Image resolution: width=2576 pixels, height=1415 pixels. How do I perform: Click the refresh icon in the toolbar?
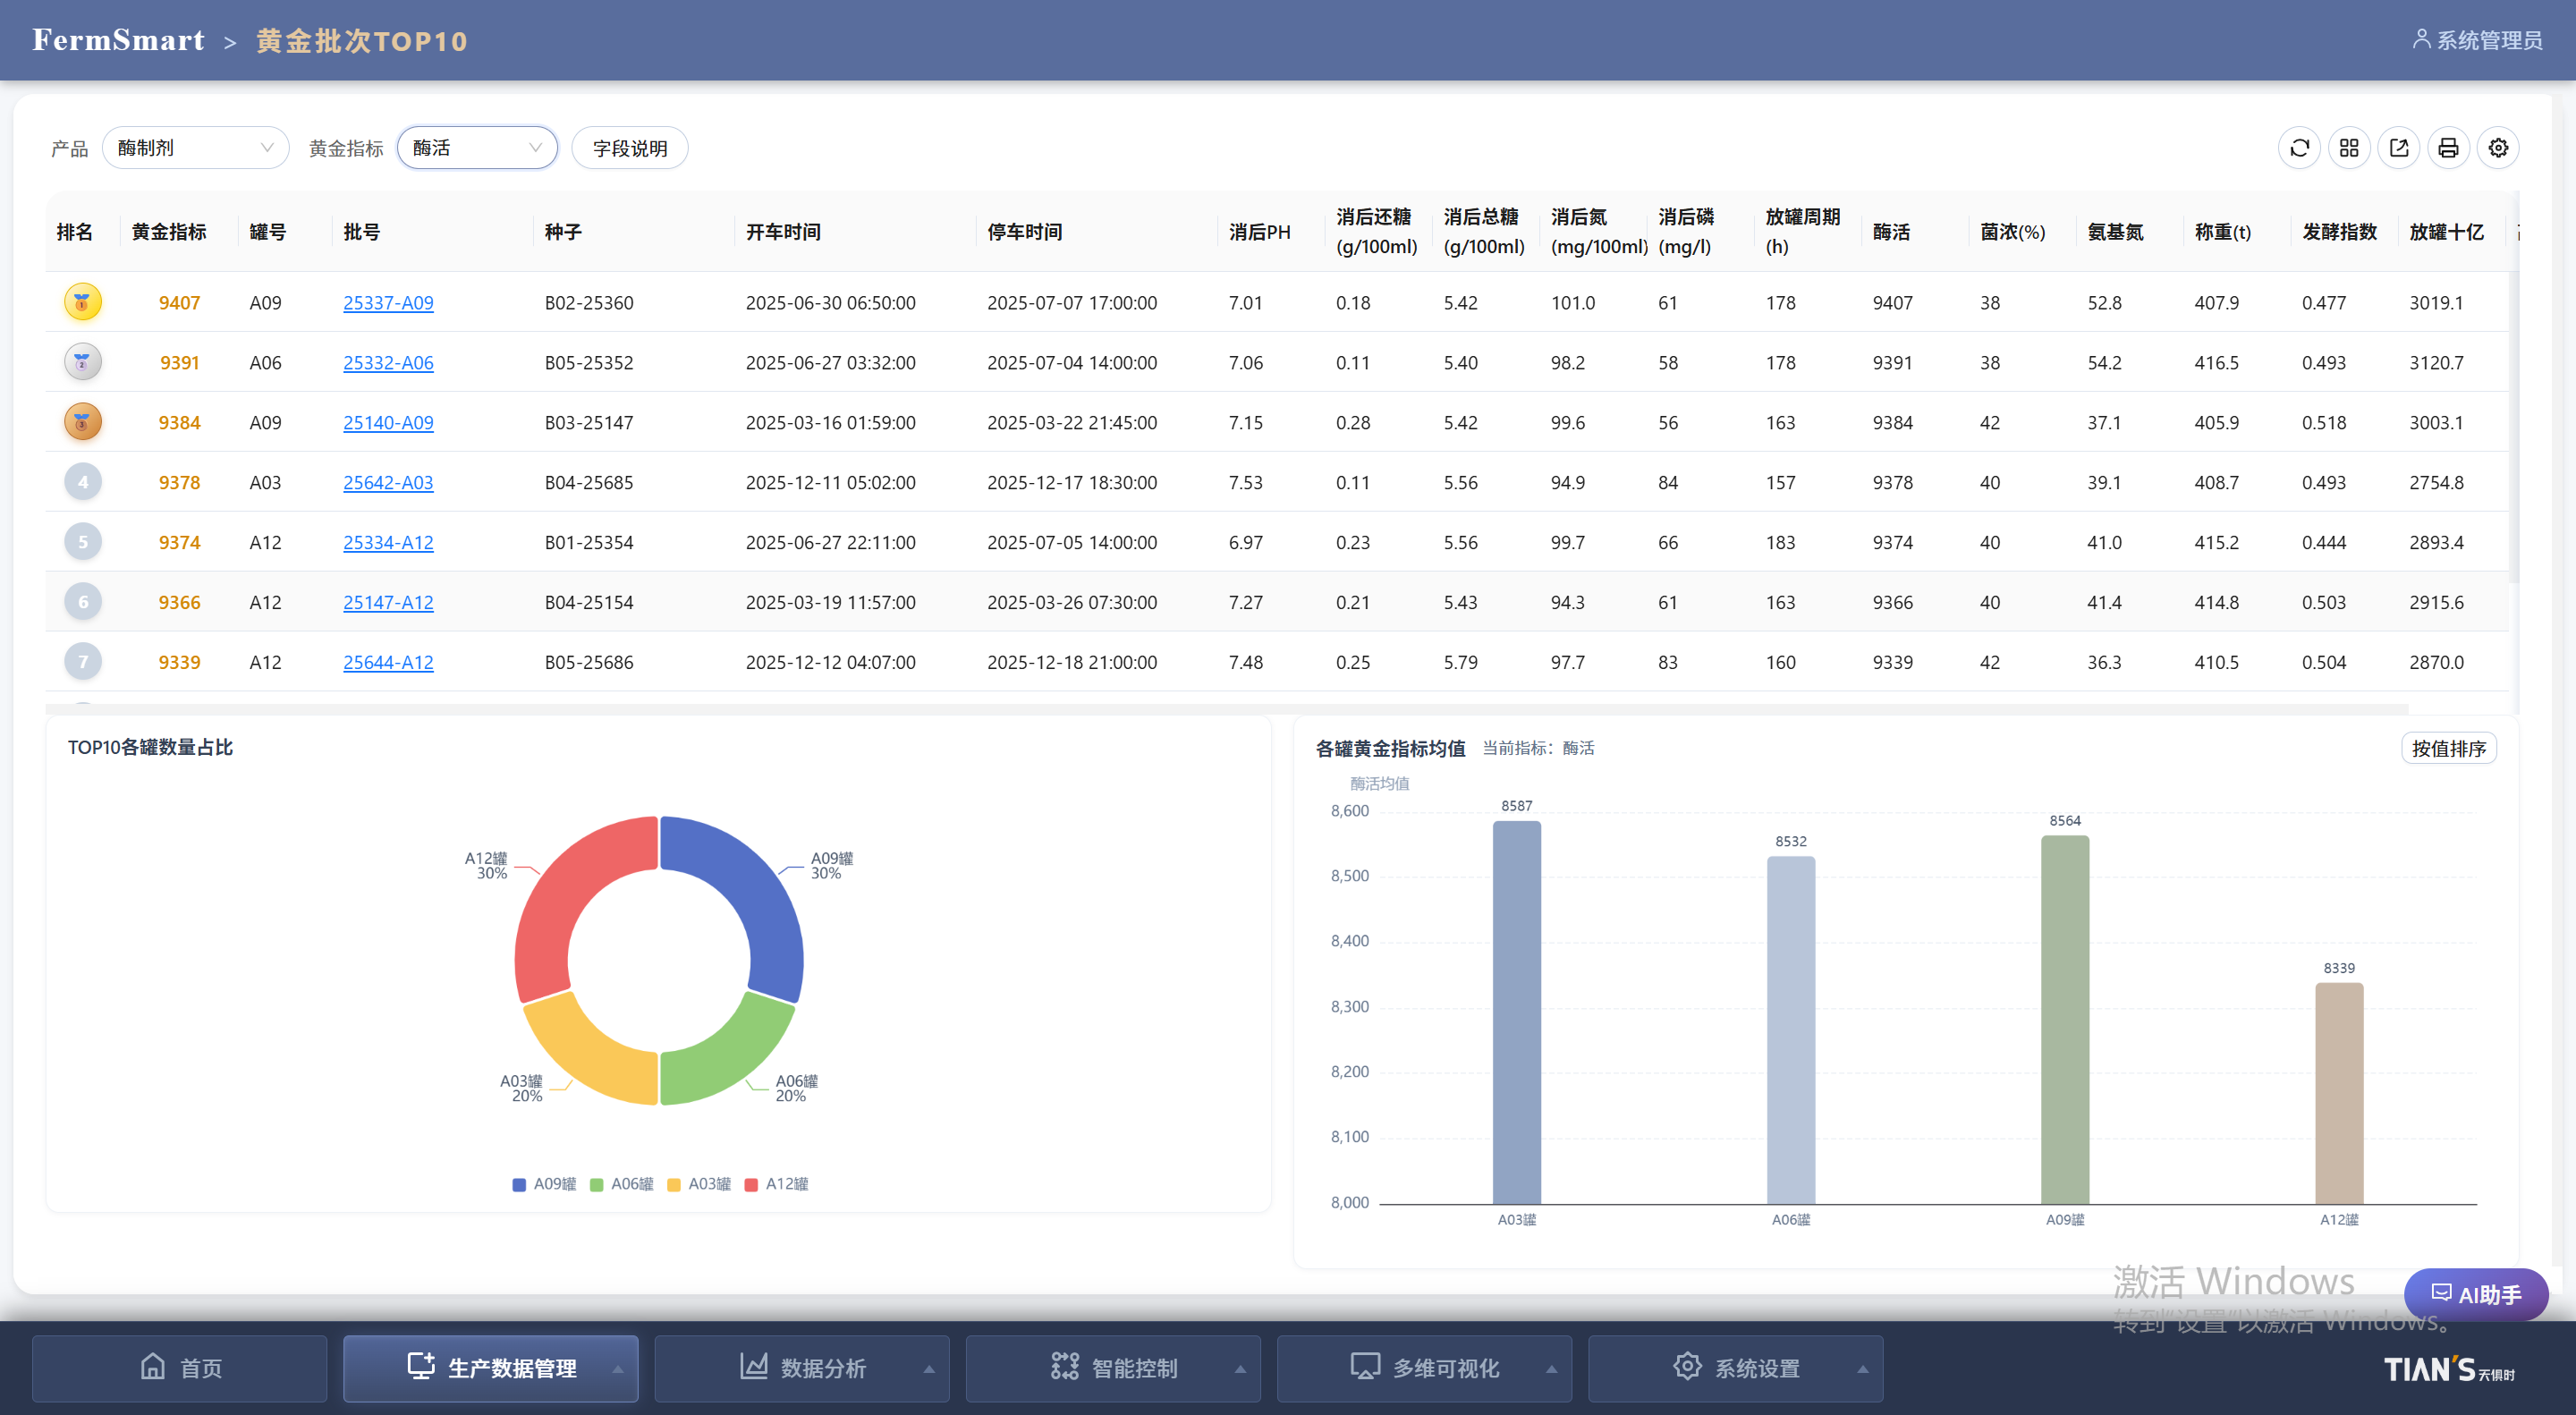[2299, 148]
